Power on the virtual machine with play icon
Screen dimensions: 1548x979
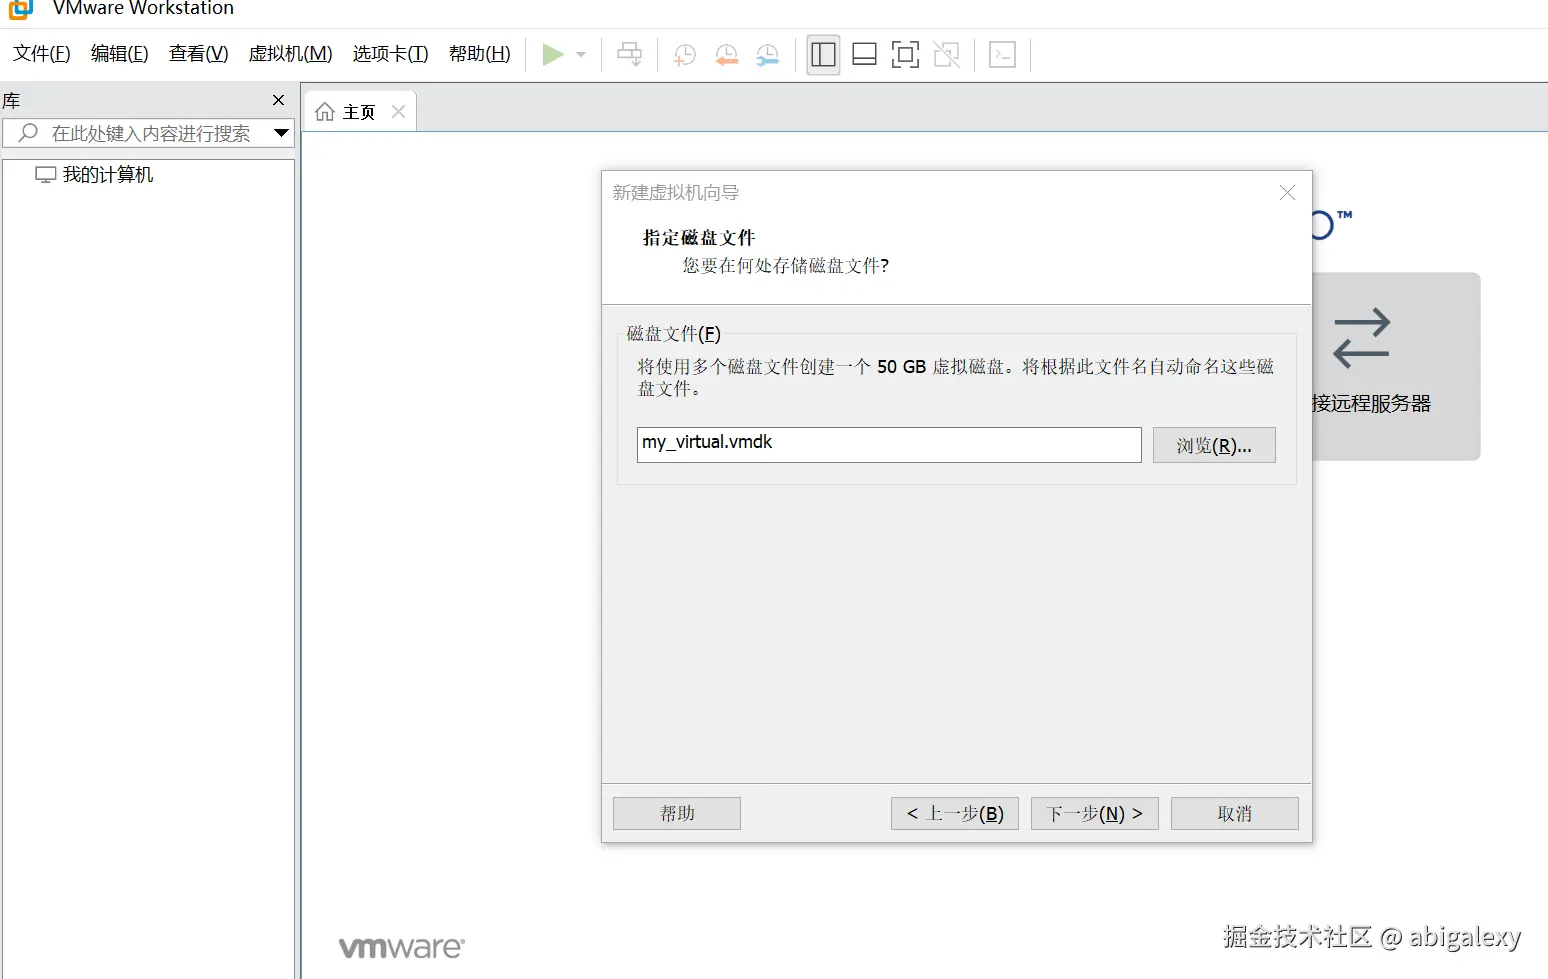[x=554, y=55]
